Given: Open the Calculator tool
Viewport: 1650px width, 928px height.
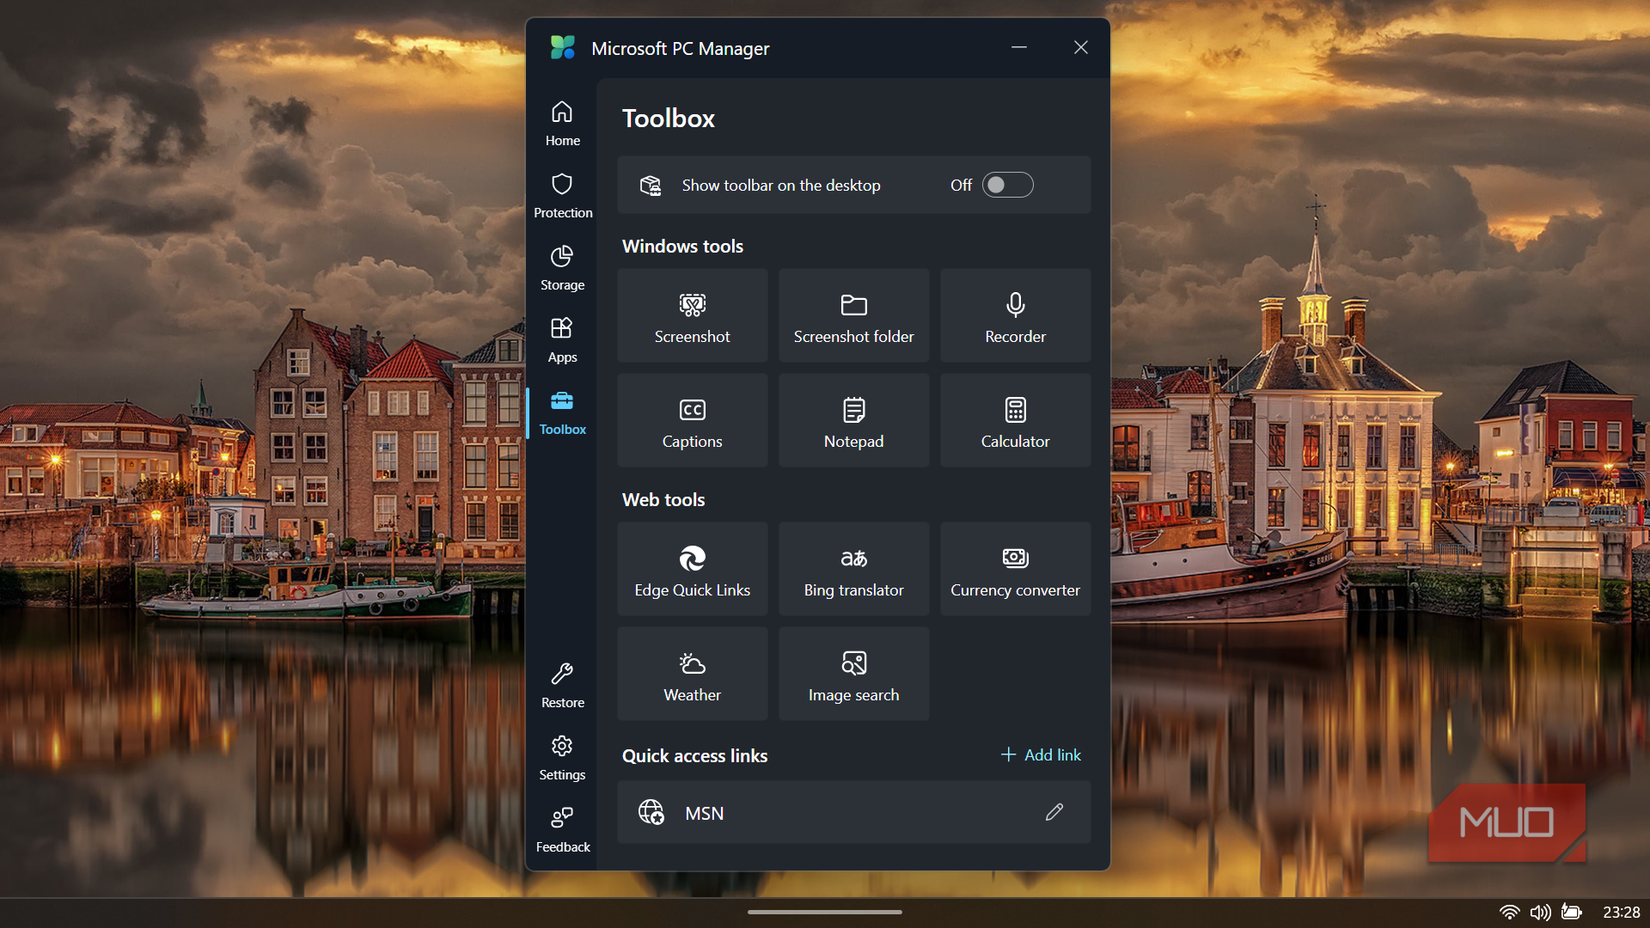Looking at the screenshot, I should point(1015,420).
